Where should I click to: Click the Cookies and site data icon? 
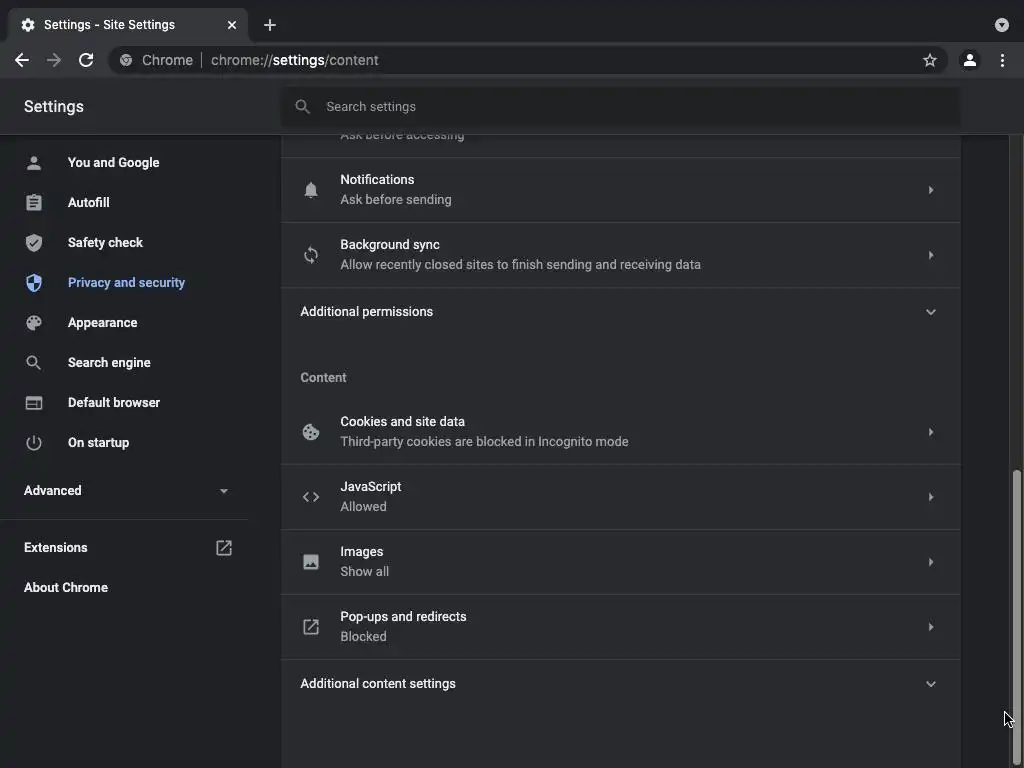pos(311,432)
